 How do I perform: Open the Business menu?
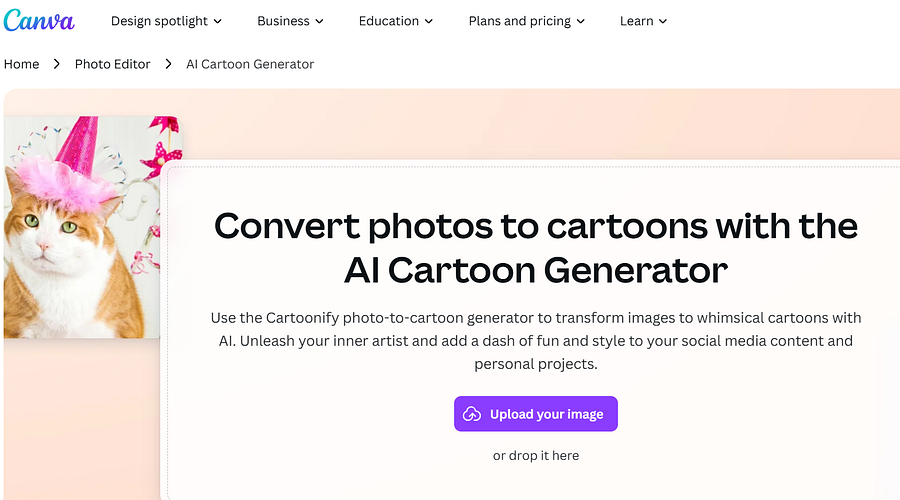[x=290, y=21]
